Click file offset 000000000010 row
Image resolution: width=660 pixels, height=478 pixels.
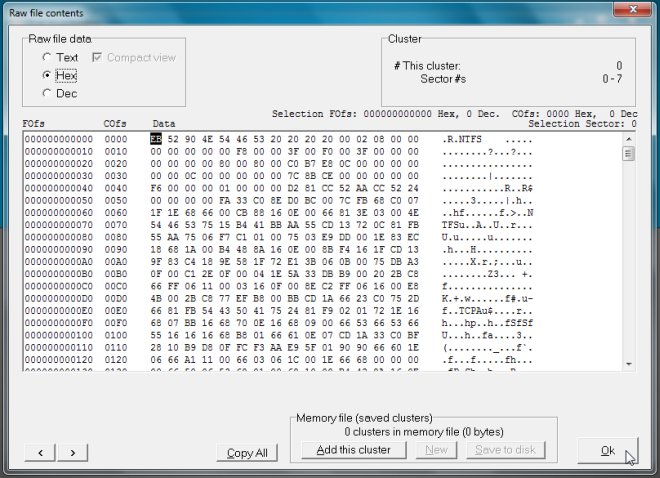pyautogui.click(x=59, y=151)
